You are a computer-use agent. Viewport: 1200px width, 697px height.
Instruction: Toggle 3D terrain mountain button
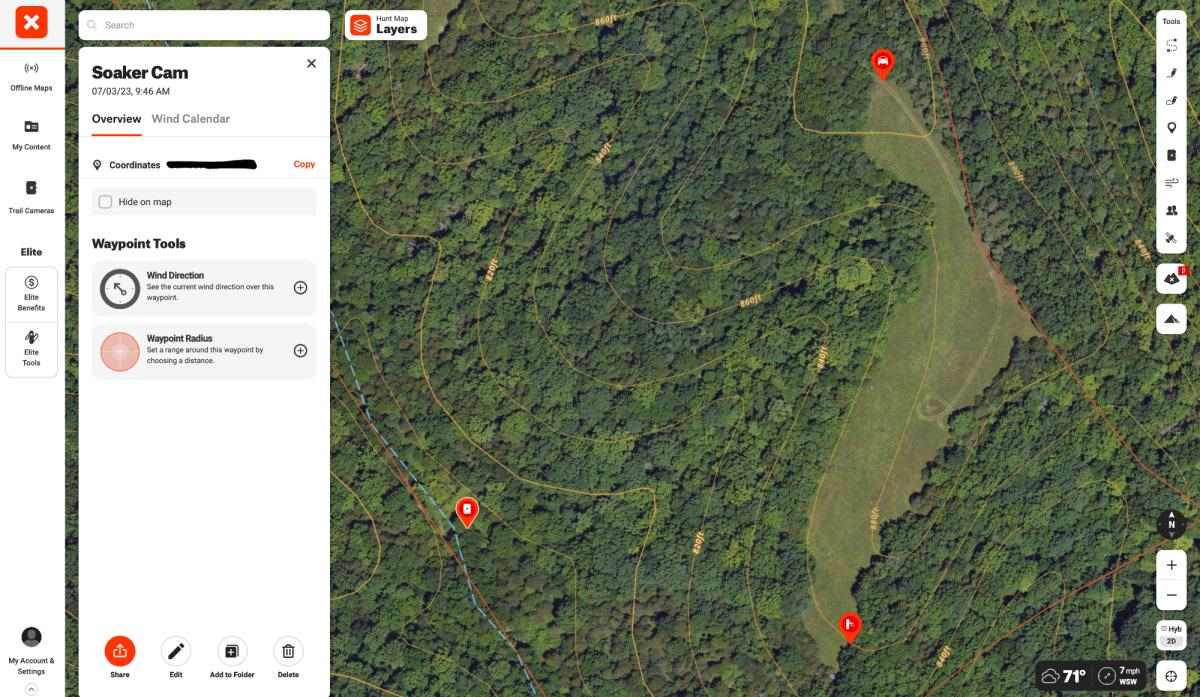1171,319
